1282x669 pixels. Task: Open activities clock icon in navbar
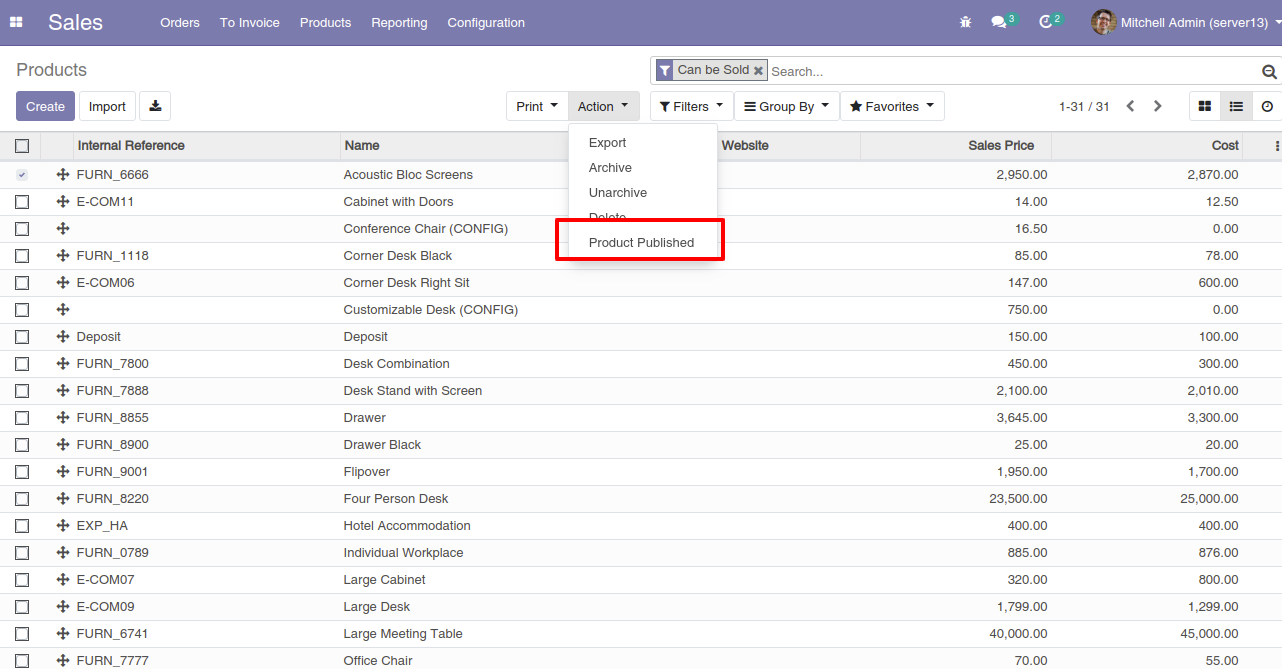point(1046,22)
